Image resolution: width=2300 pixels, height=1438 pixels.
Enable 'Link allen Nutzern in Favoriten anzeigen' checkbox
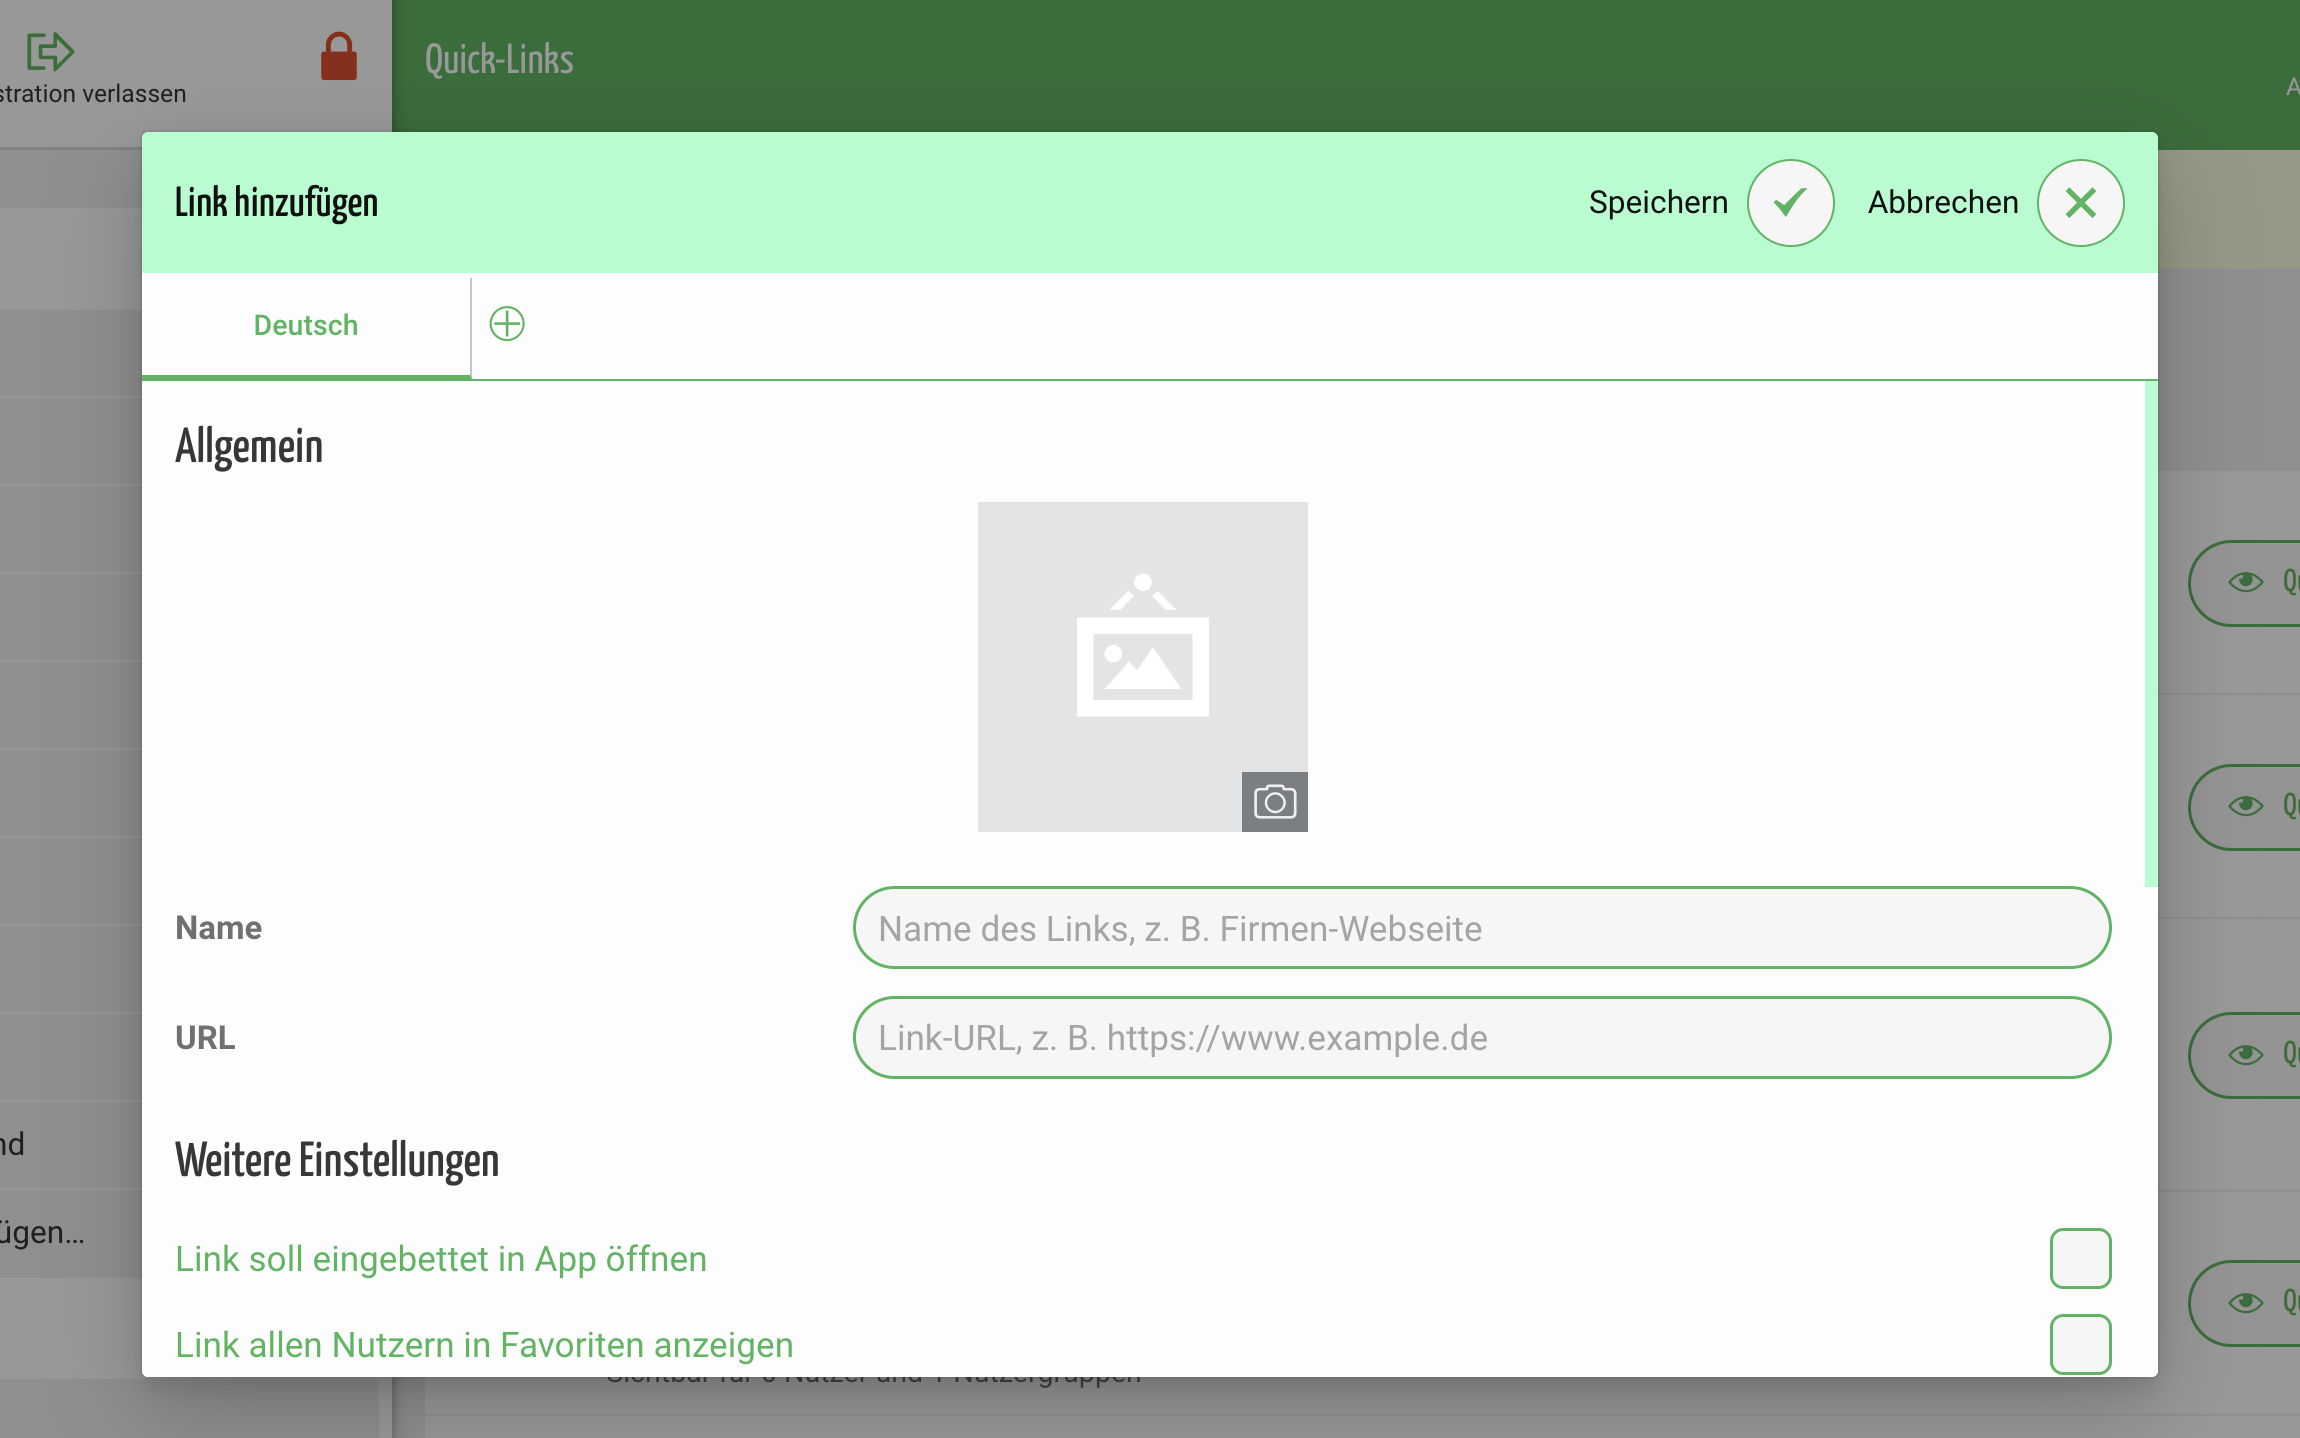point(2080,1344)
